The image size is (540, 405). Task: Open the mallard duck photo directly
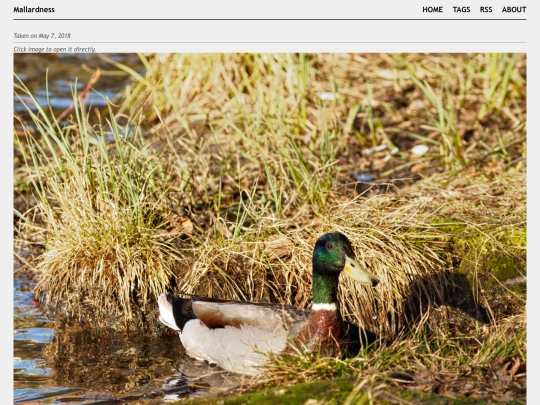click(270, 229)
